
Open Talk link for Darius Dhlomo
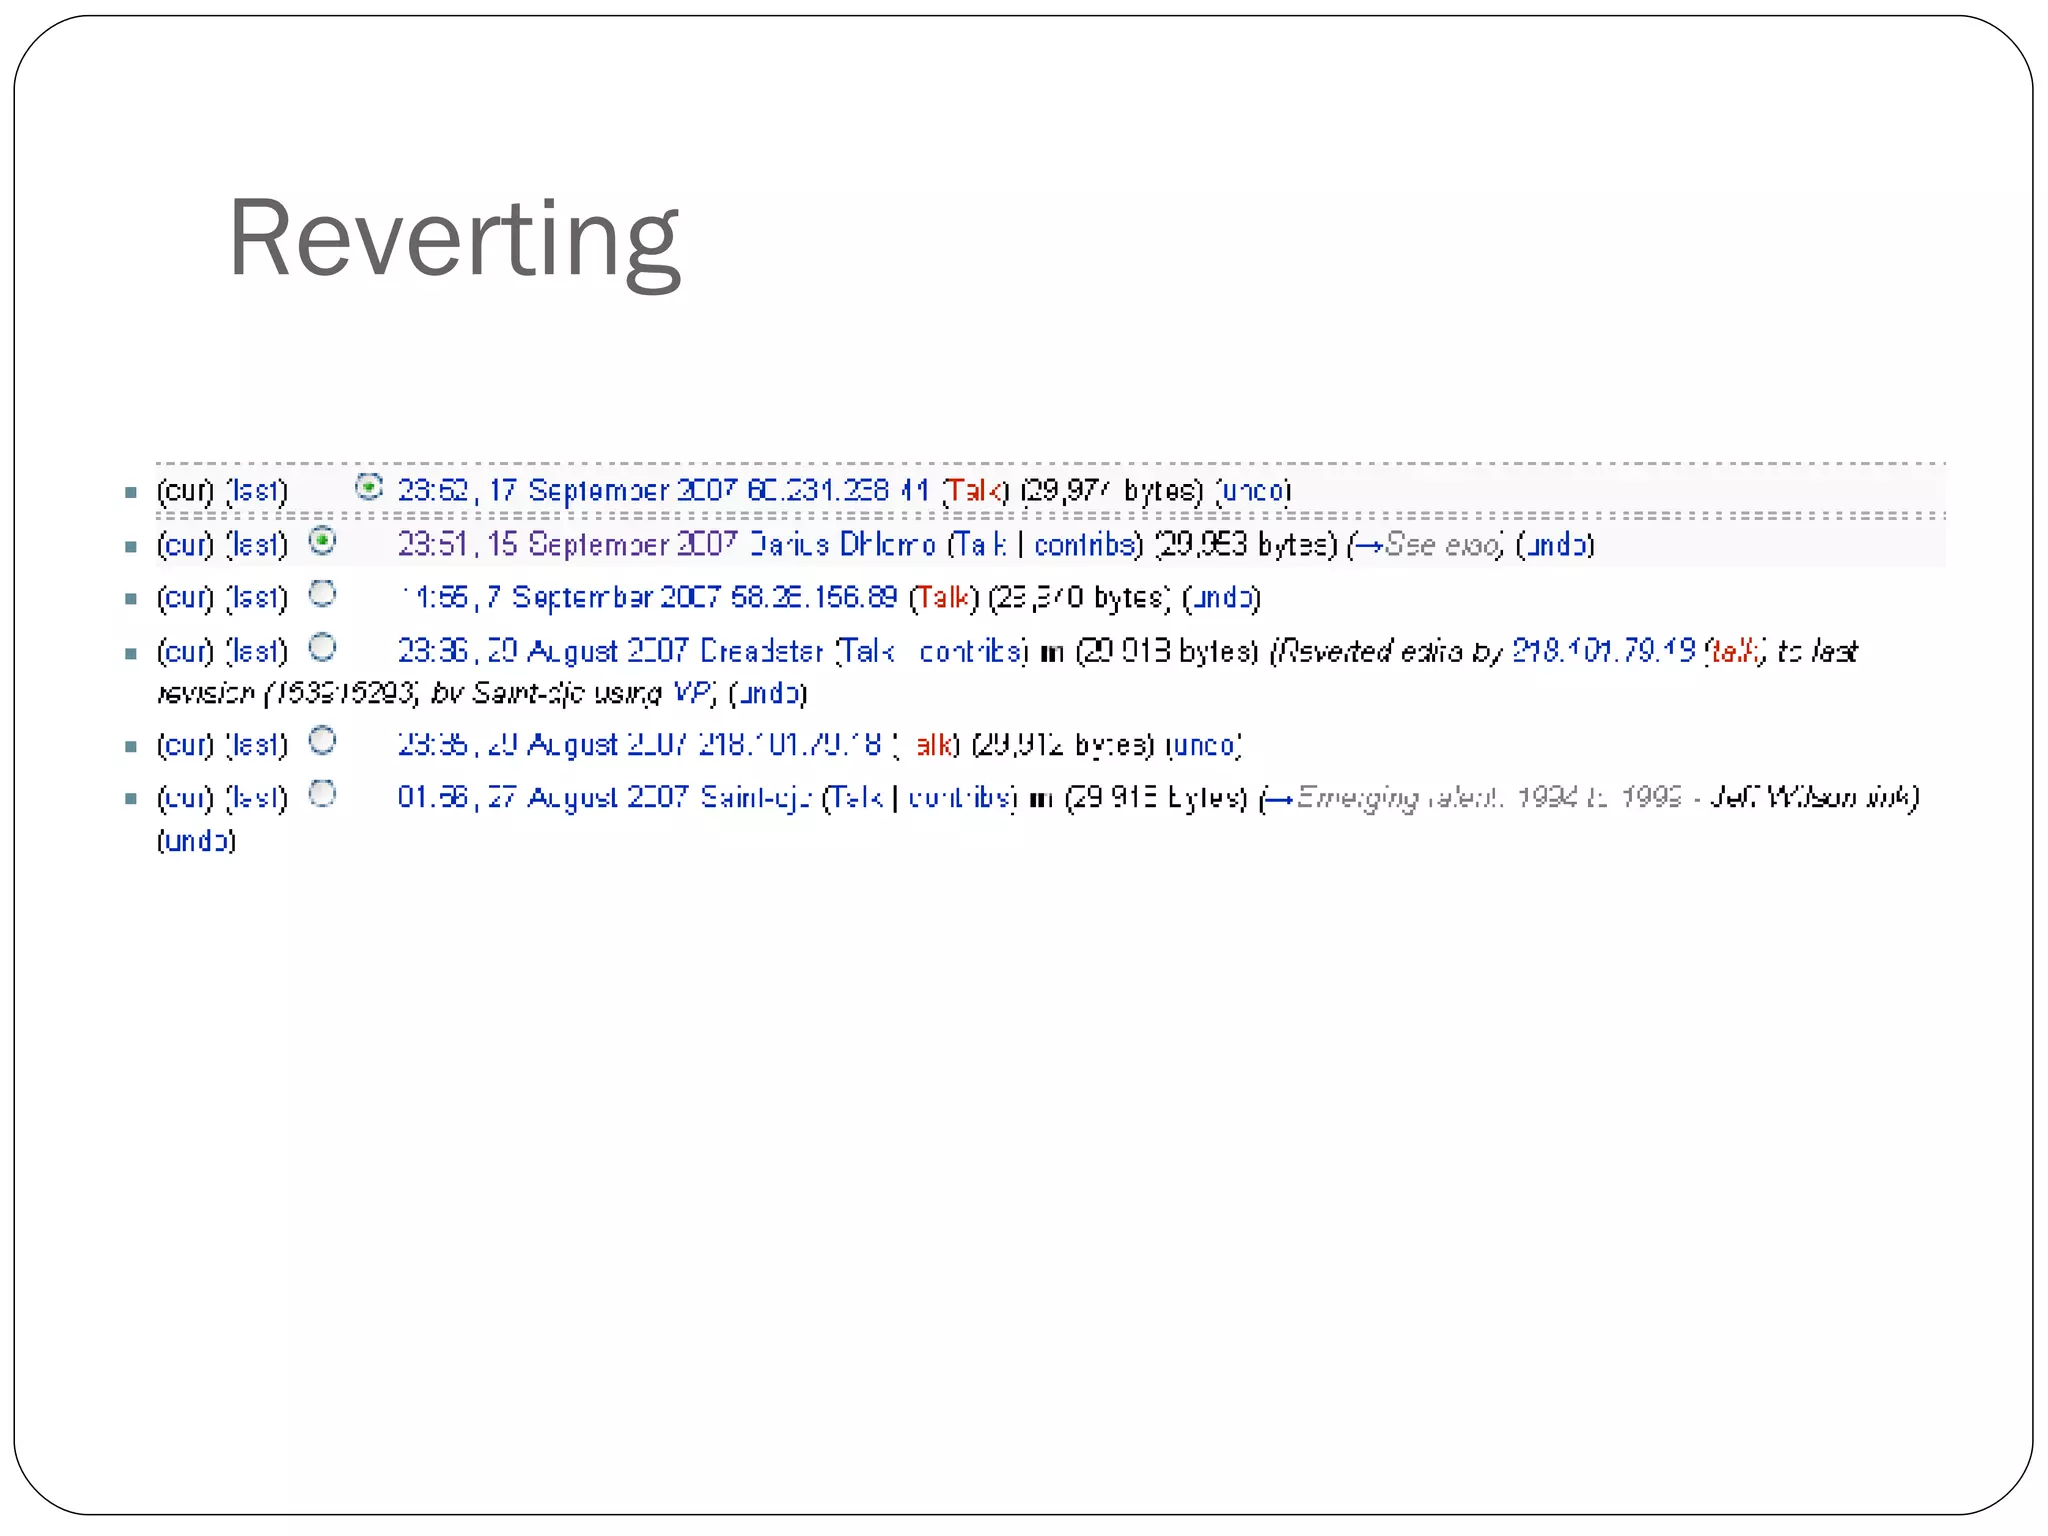pyautogui.click(x=982, y=544)
